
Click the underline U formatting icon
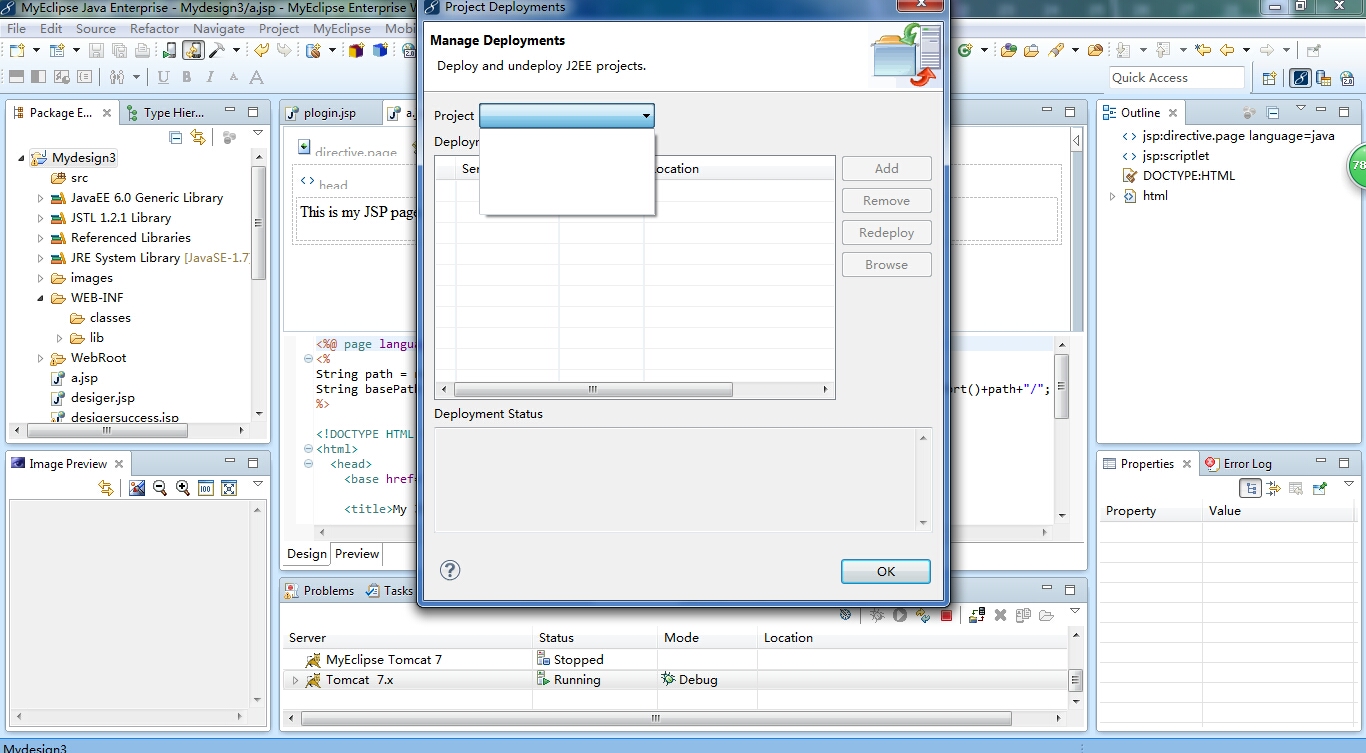[163, 77]
